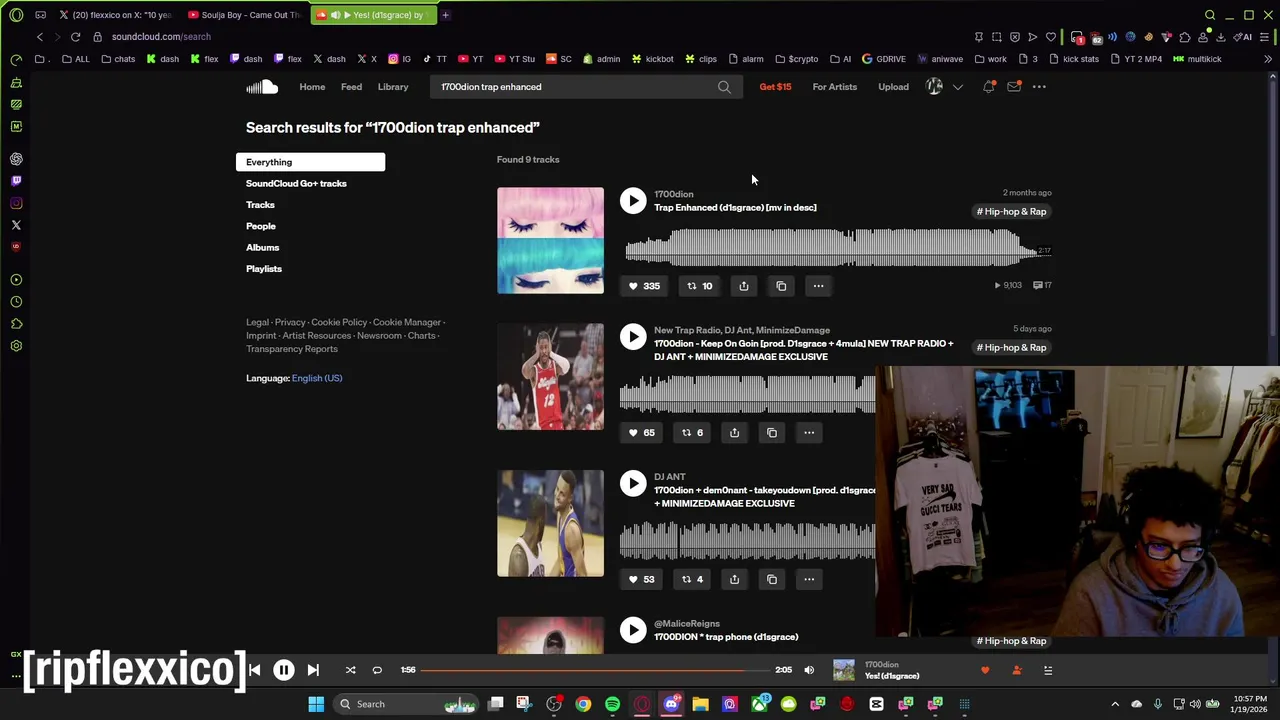Mute the player volume
Screen dimensions: 1280x720
[x=809, y=670]
